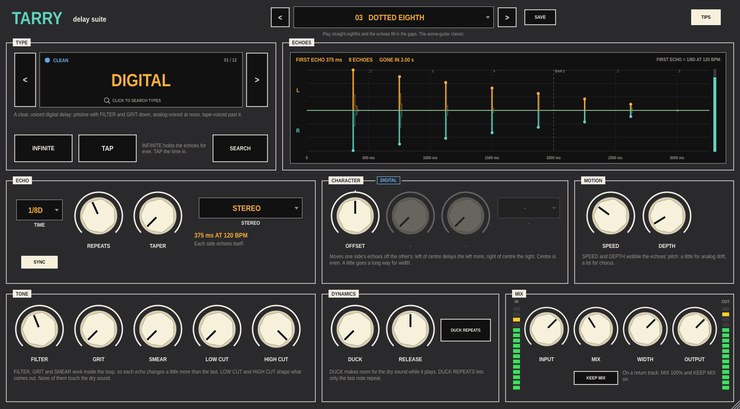Screen dimensions: 740x409
Task: Click the HIGH CUT knob
Action: coord(276,329)
